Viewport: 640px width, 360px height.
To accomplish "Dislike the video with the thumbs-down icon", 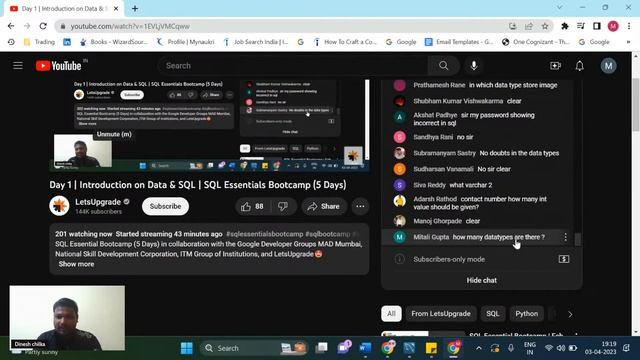I will pyautogui.click(x=283, y=207).
